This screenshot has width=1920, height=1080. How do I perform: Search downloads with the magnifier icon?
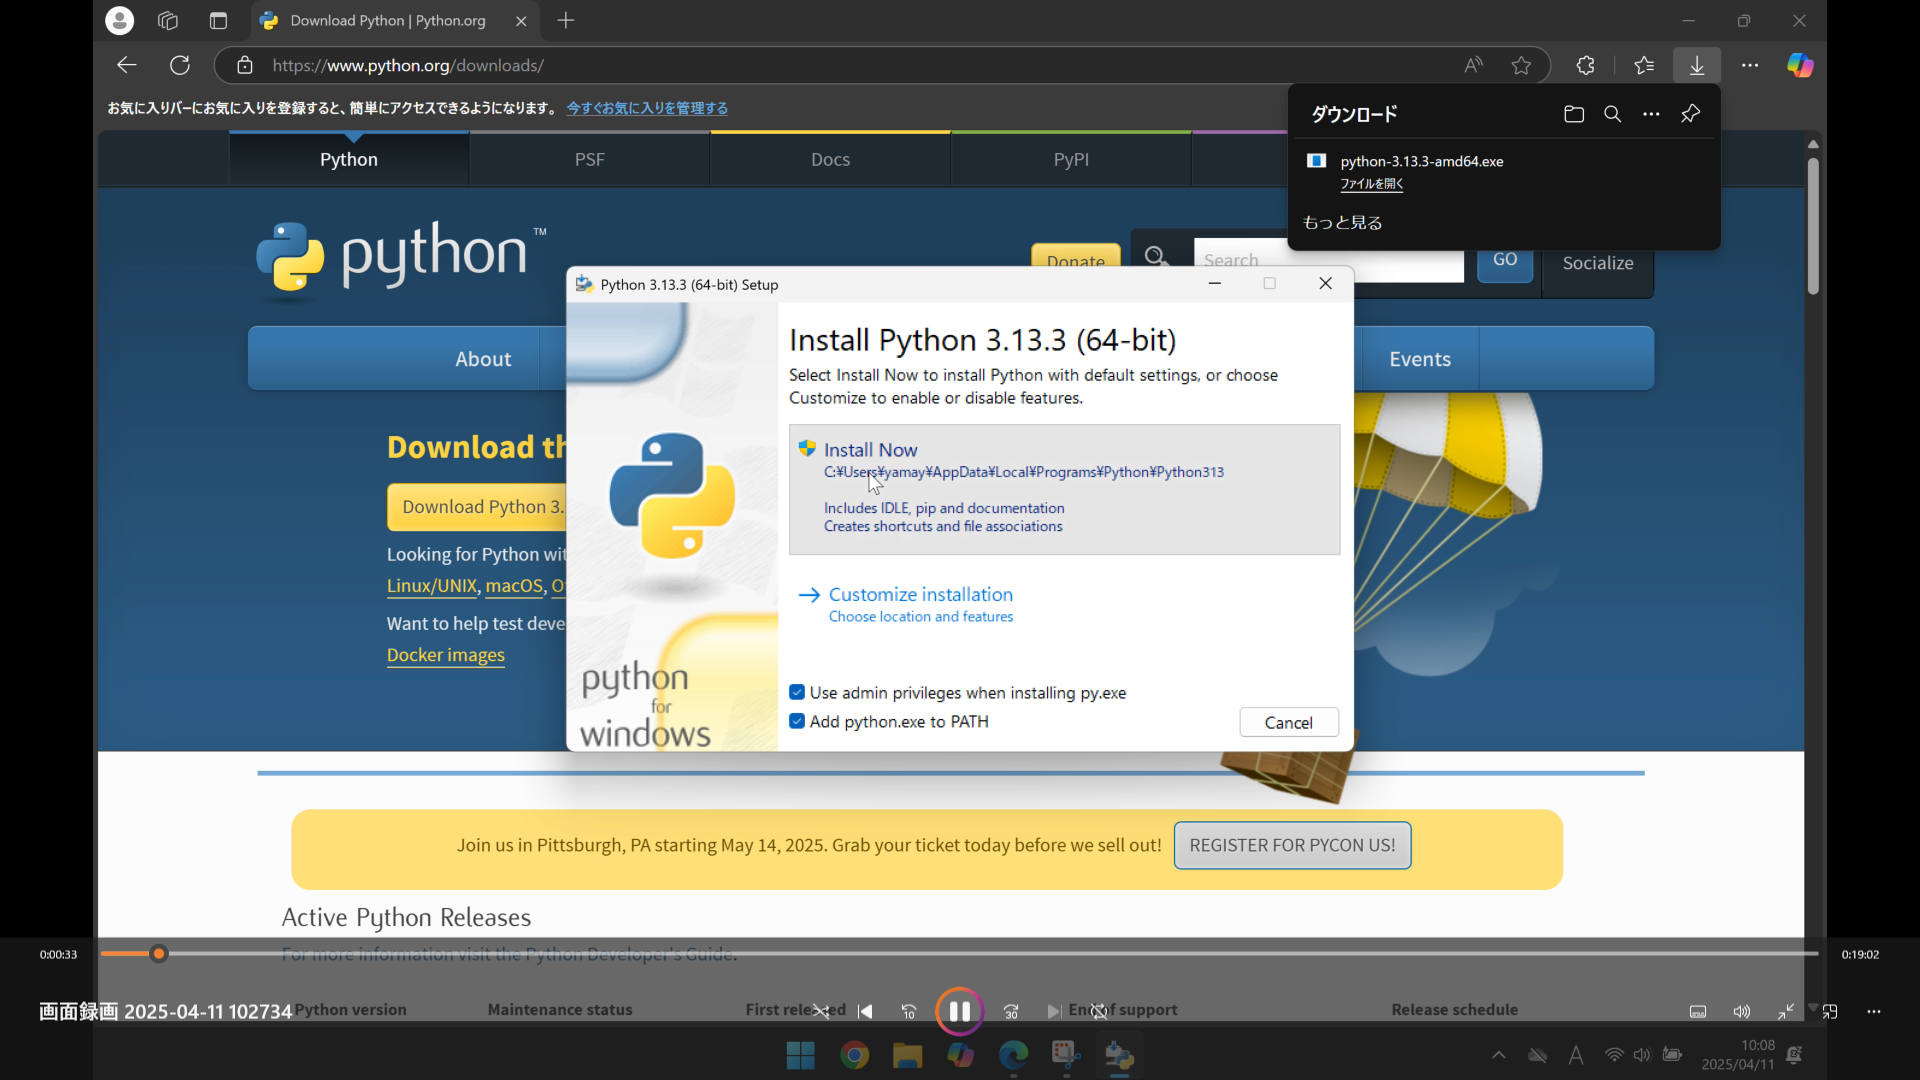1612,114
